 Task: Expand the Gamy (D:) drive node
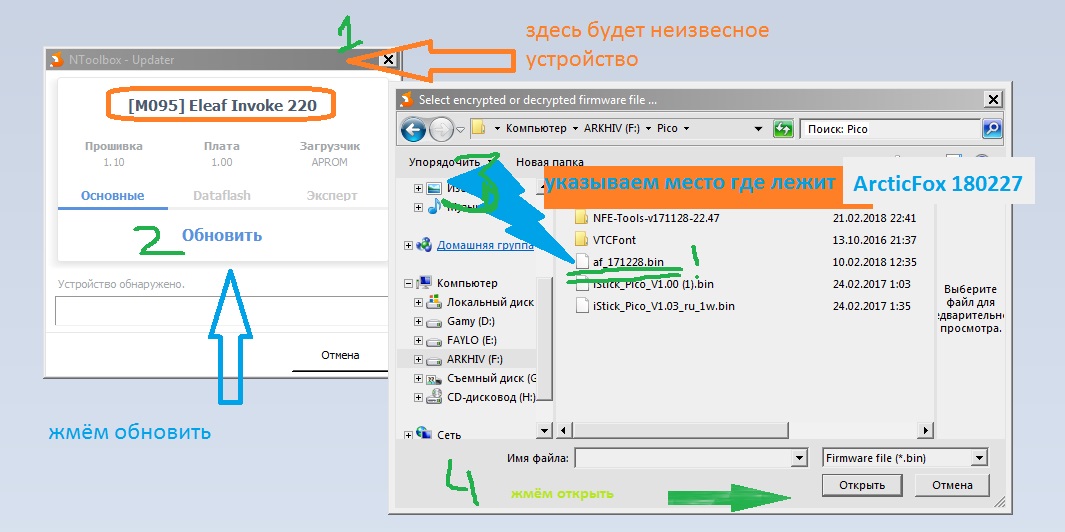[418, 321]
